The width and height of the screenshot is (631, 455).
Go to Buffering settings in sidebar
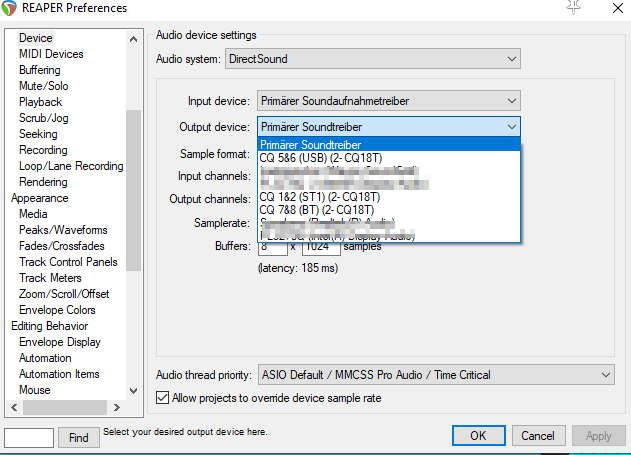tap(40, 70)
